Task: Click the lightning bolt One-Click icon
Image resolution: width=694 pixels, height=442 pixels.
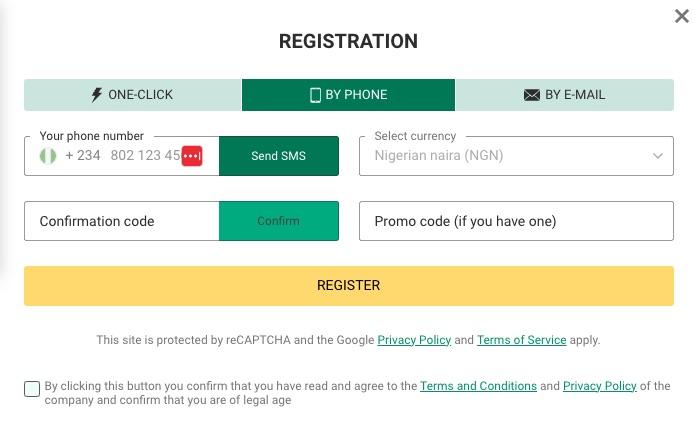Action: (96, 95)
